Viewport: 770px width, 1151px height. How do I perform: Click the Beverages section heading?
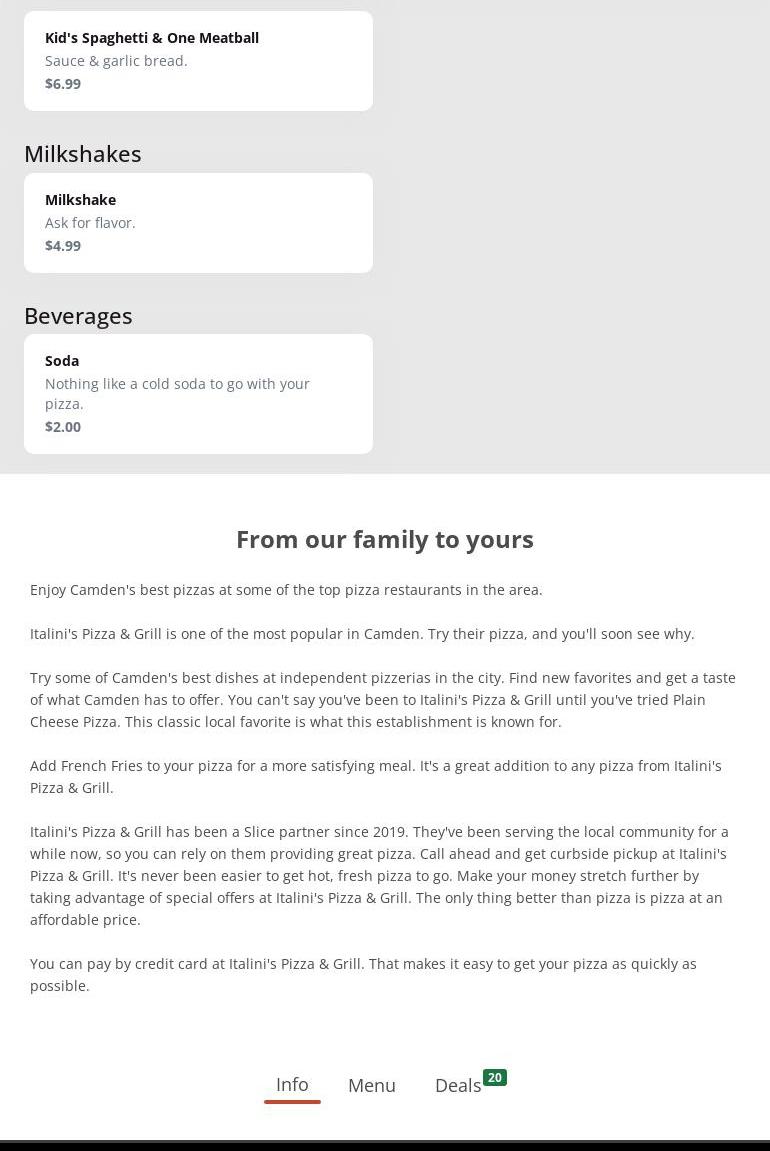click(78, 316)
